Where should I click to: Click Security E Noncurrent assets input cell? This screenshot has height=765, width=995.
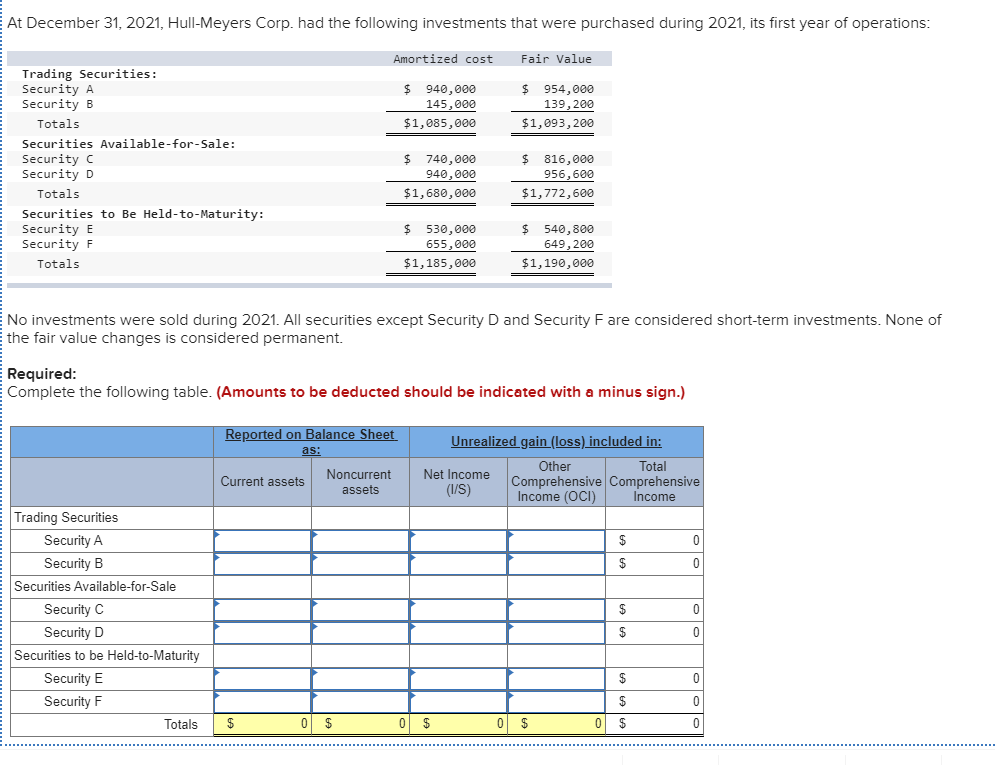coord(360,679)
